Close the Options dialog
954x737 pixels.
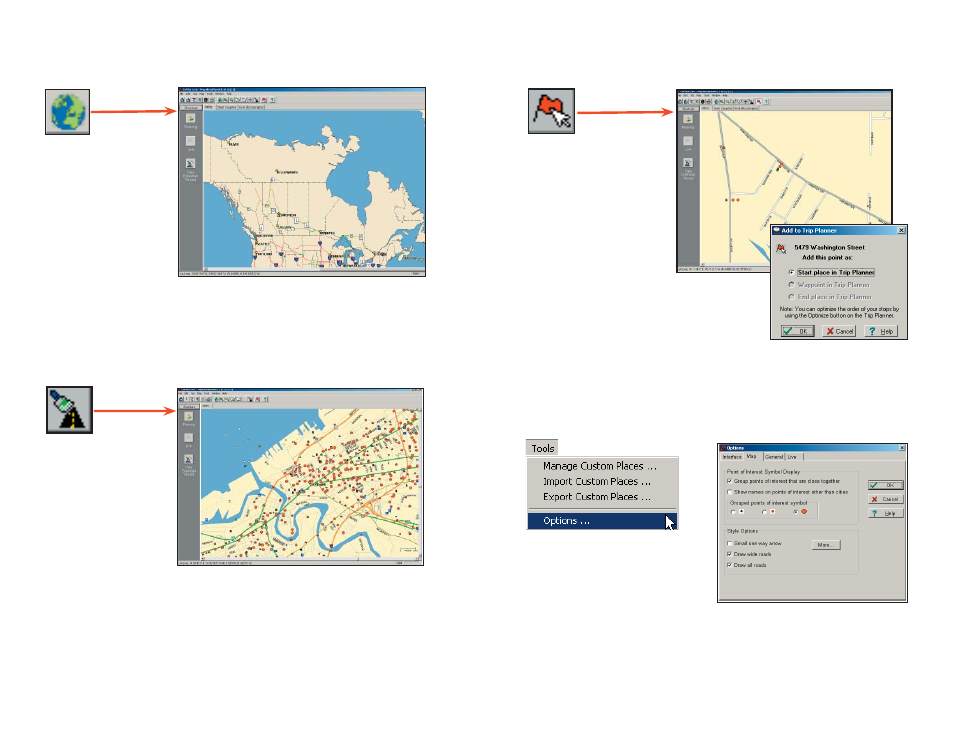tap(902, 448)
